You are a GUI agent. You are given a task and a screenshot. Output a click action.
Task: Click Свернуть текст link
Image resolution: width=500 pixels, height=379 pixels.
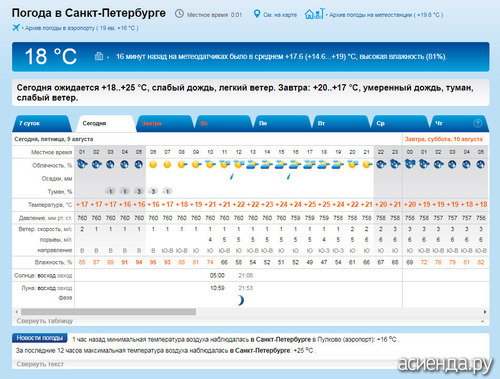(x=40, y=364)
